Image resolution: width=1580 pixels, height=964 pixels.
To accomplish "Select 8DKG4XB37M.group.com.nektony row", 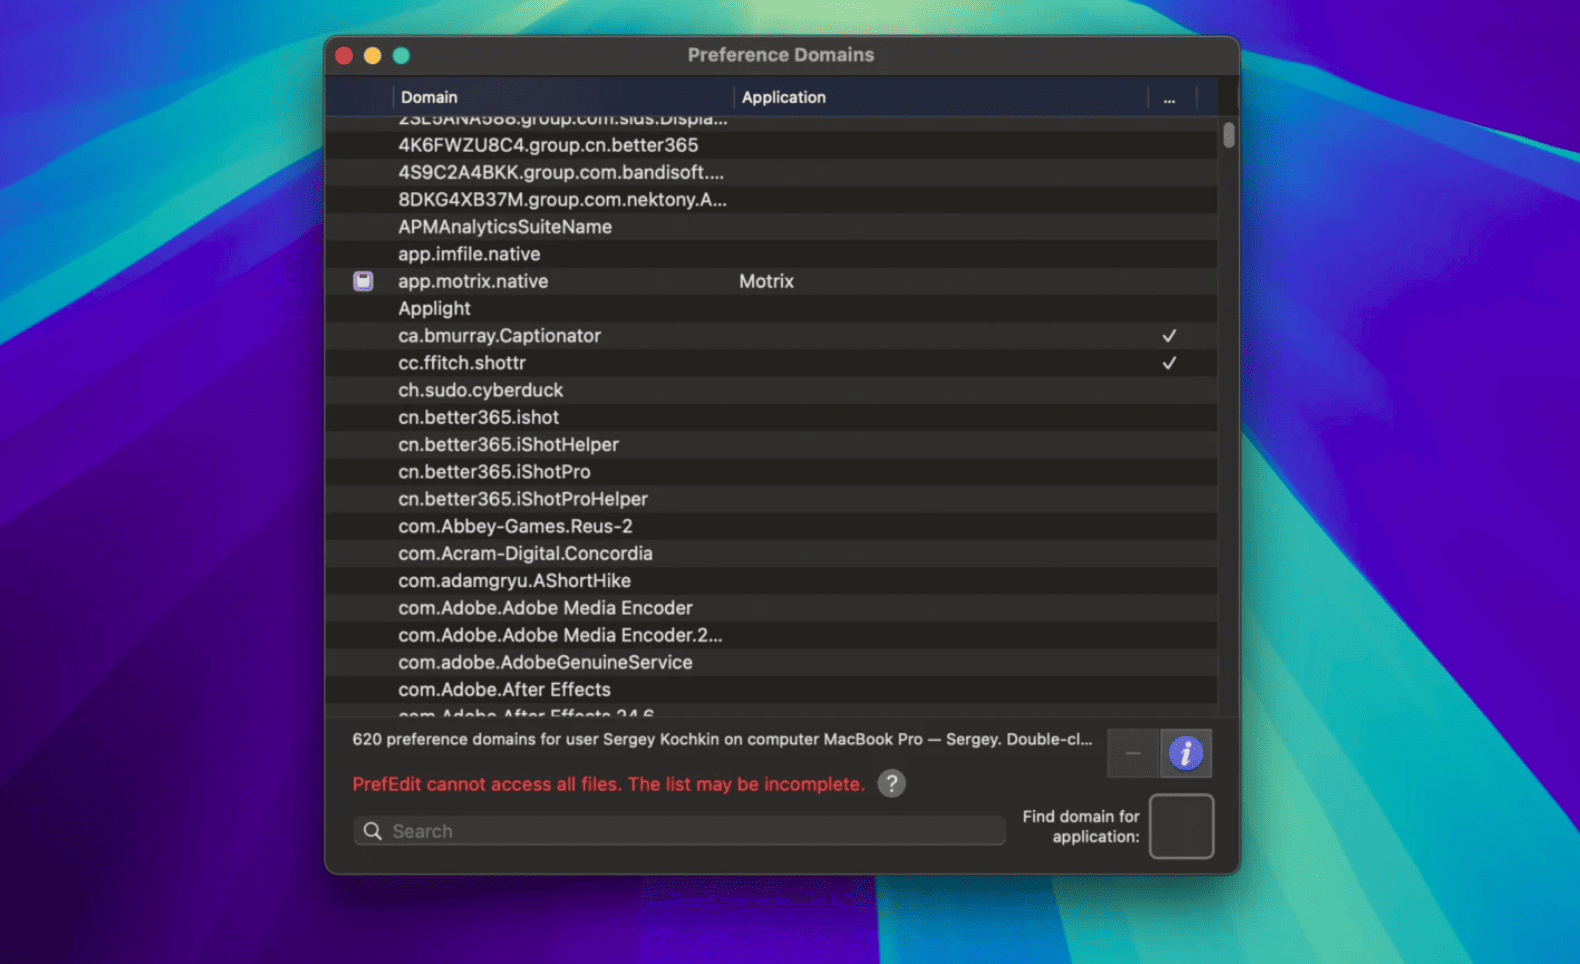I will [x=771, y=199].
